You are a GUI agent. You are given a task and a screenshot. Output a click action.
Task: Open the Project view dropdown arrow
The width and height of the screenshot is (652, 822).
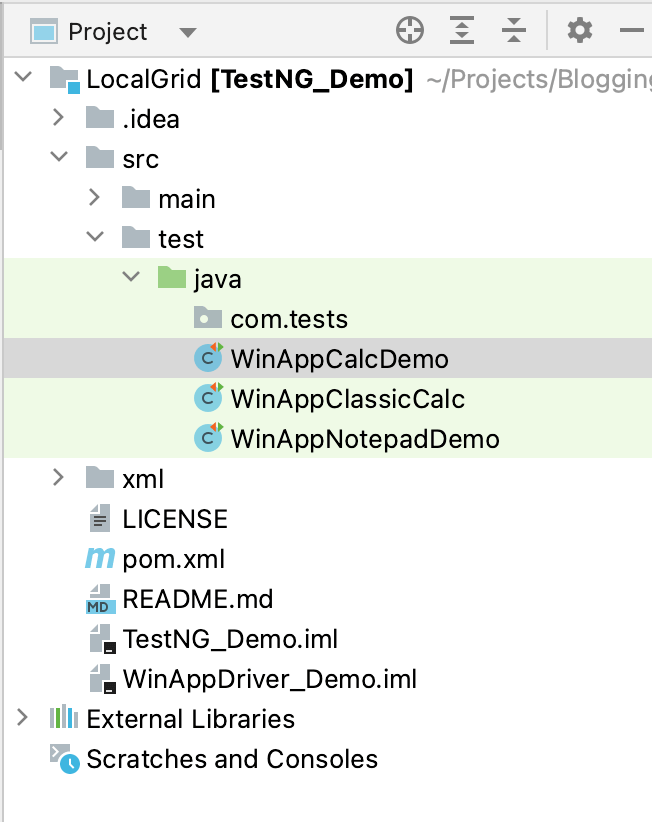[x=188, y=33]
